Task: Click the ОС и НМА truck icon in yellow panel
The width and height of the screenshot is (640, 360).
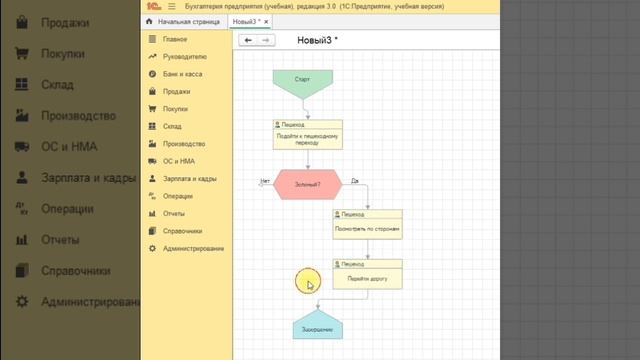Action: [x=152, y=161]
